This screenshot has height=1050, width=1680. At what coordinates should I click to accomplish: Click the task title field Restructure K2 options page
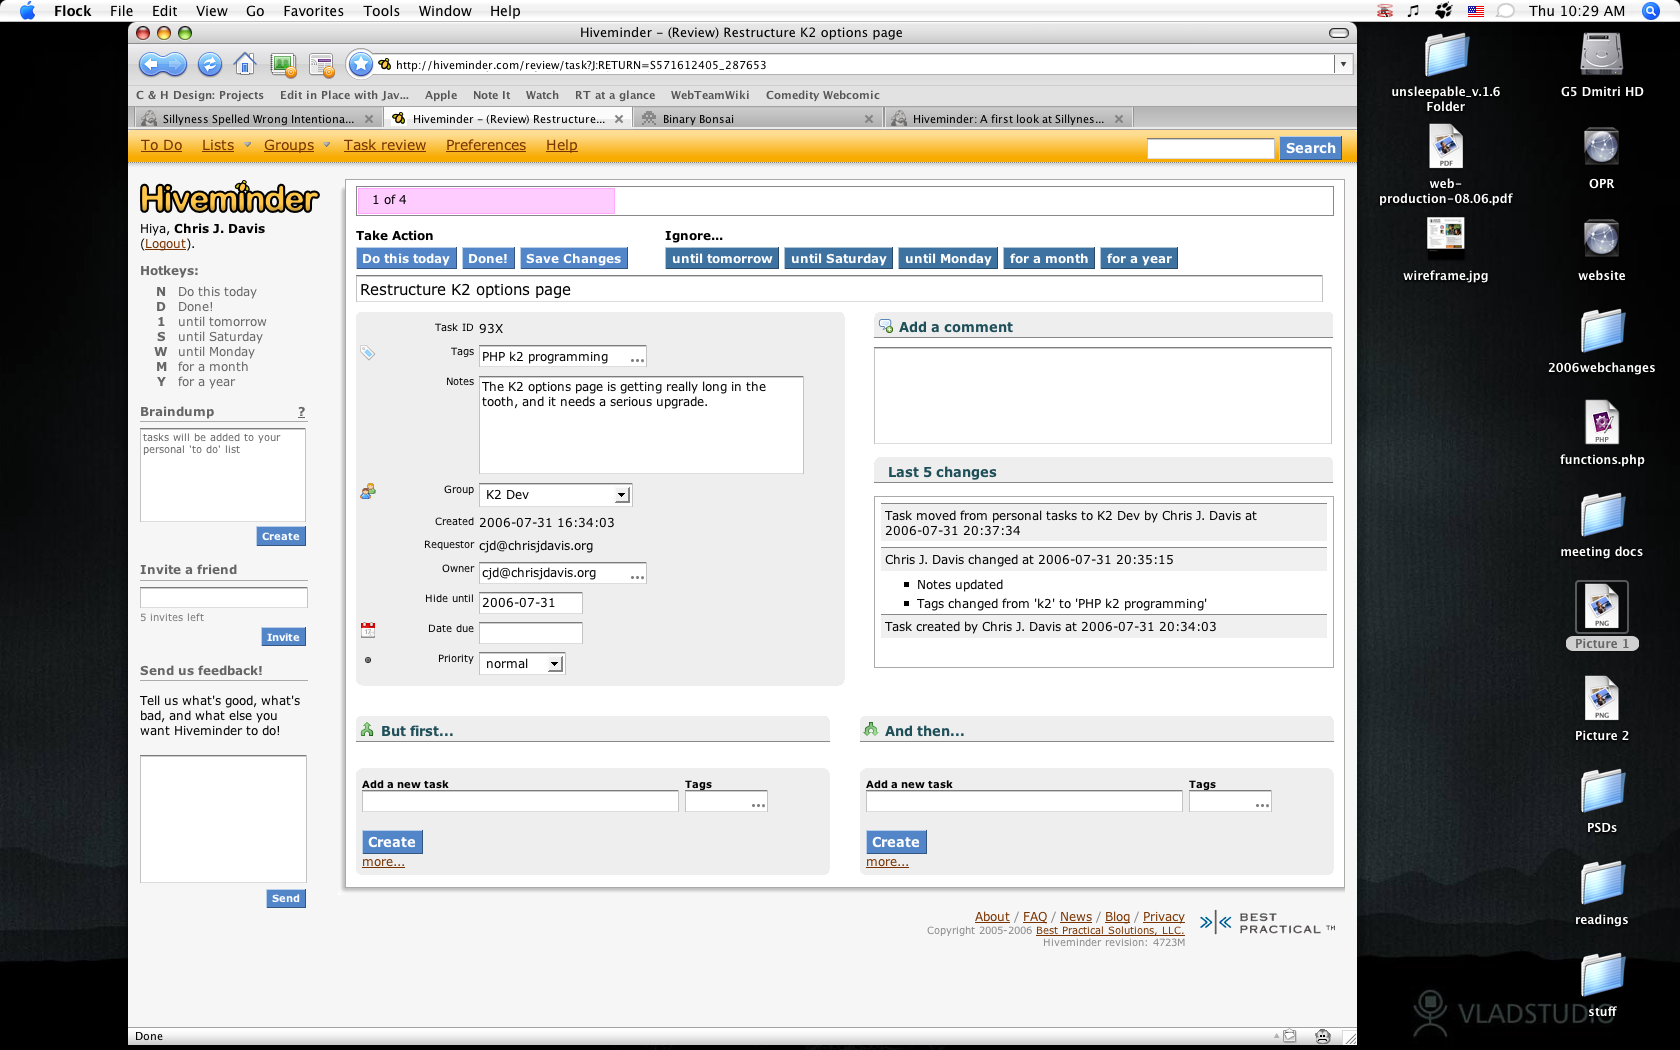click(840, 289)
